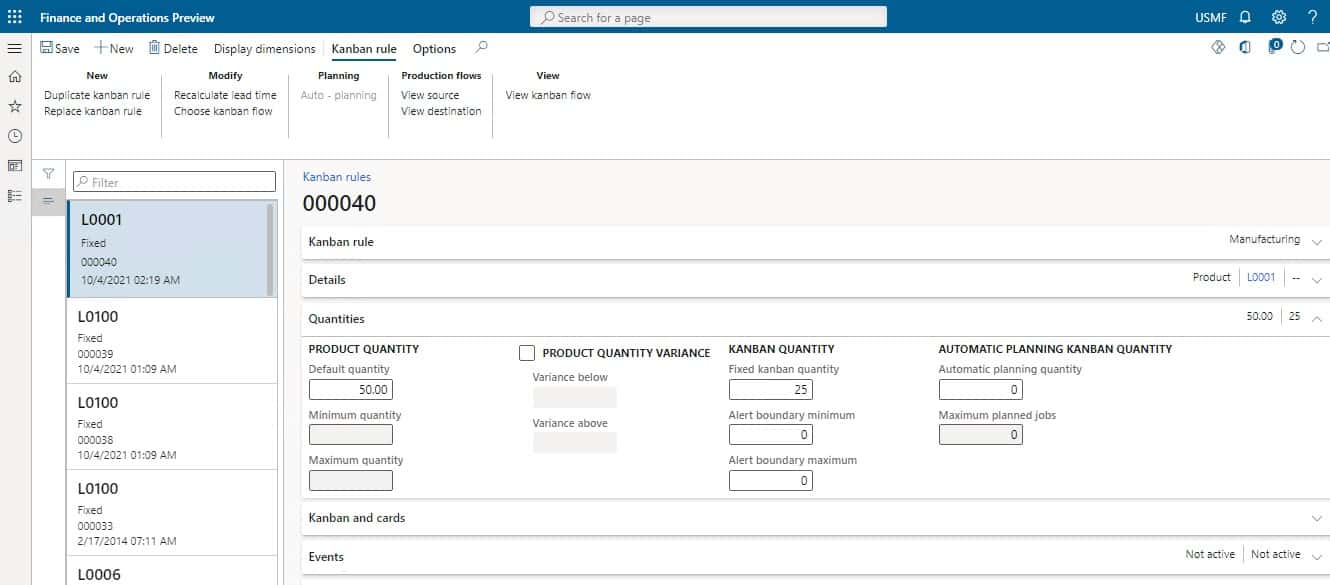Screen dimensions: 1330x585
Task: Save the kanban rule
Action: pyautogui.click(x=60, y=48)
